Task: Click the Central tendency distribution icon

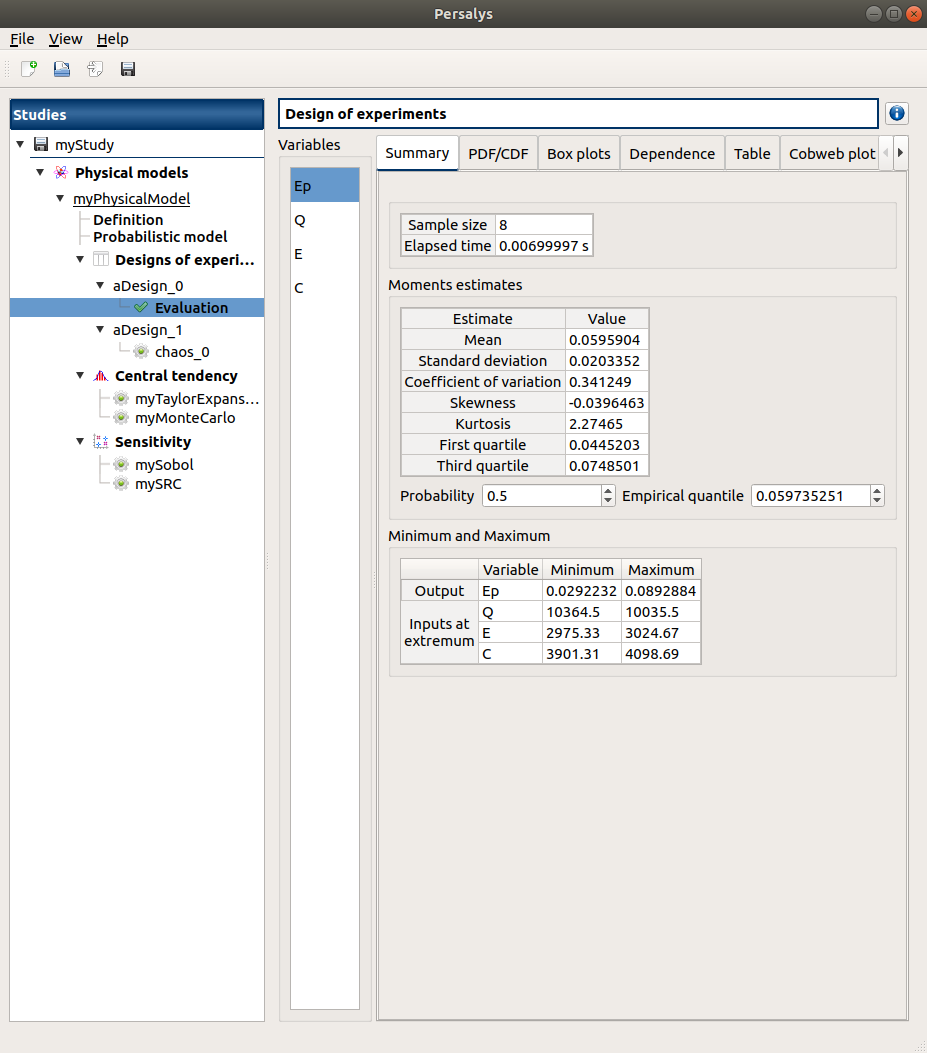Action: tap(100, 376)
